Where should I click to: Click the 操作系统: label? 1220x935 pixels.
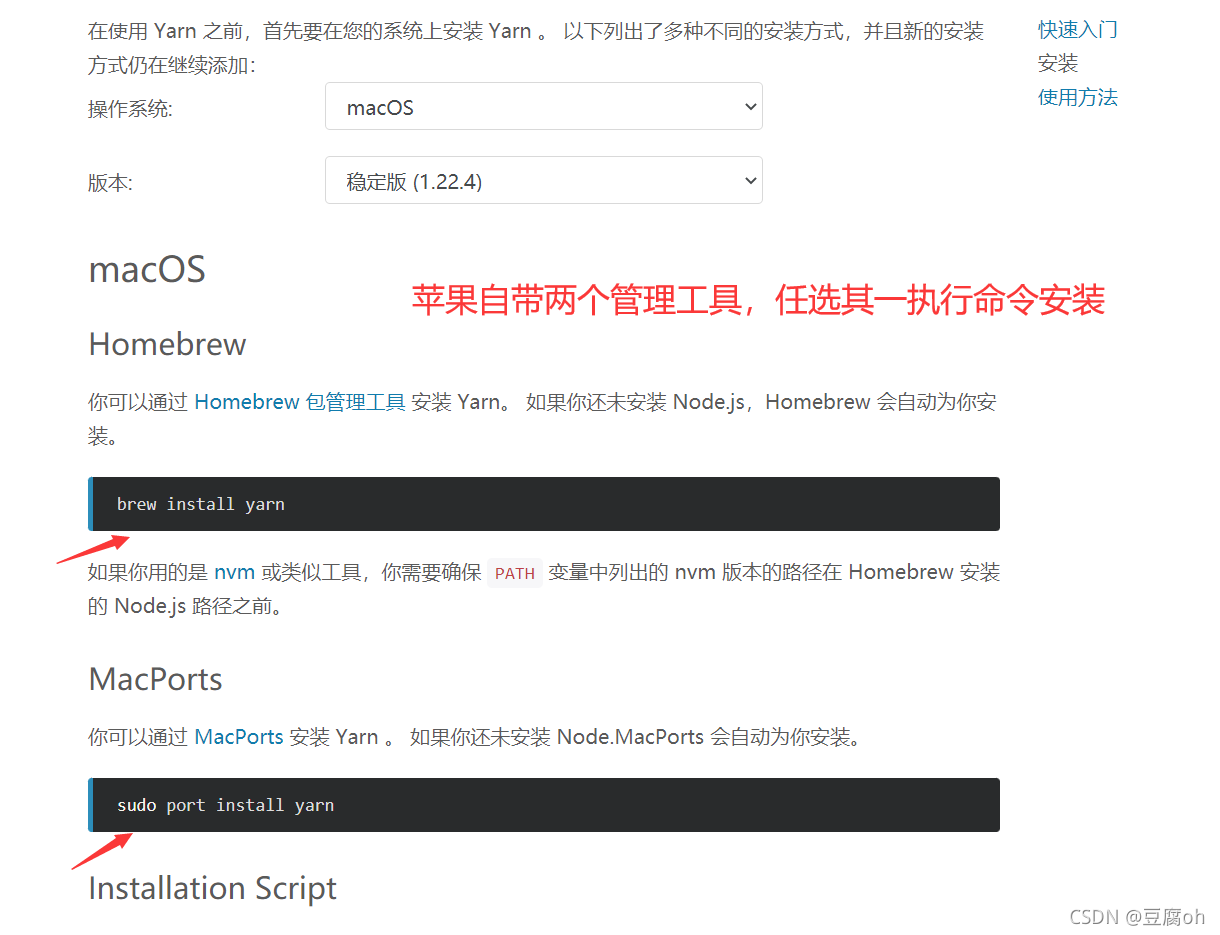point(130,109)
